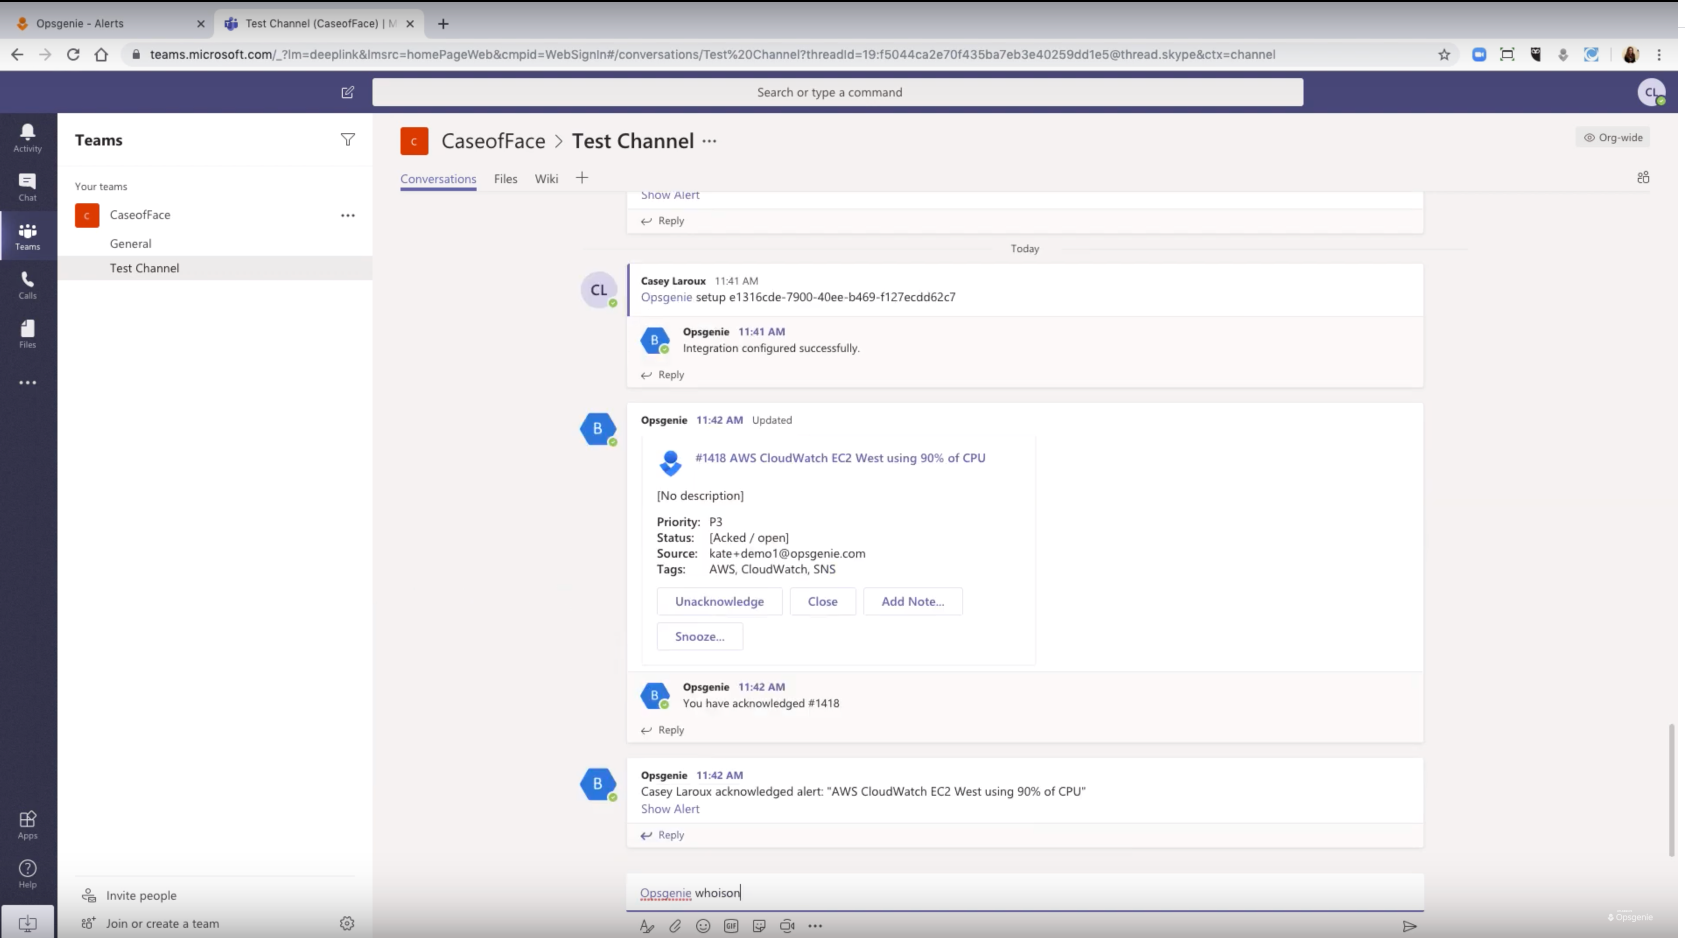Send the message with arrow icon
1685x938 pixels.
pyautogui.click(x=1409, y=926)
